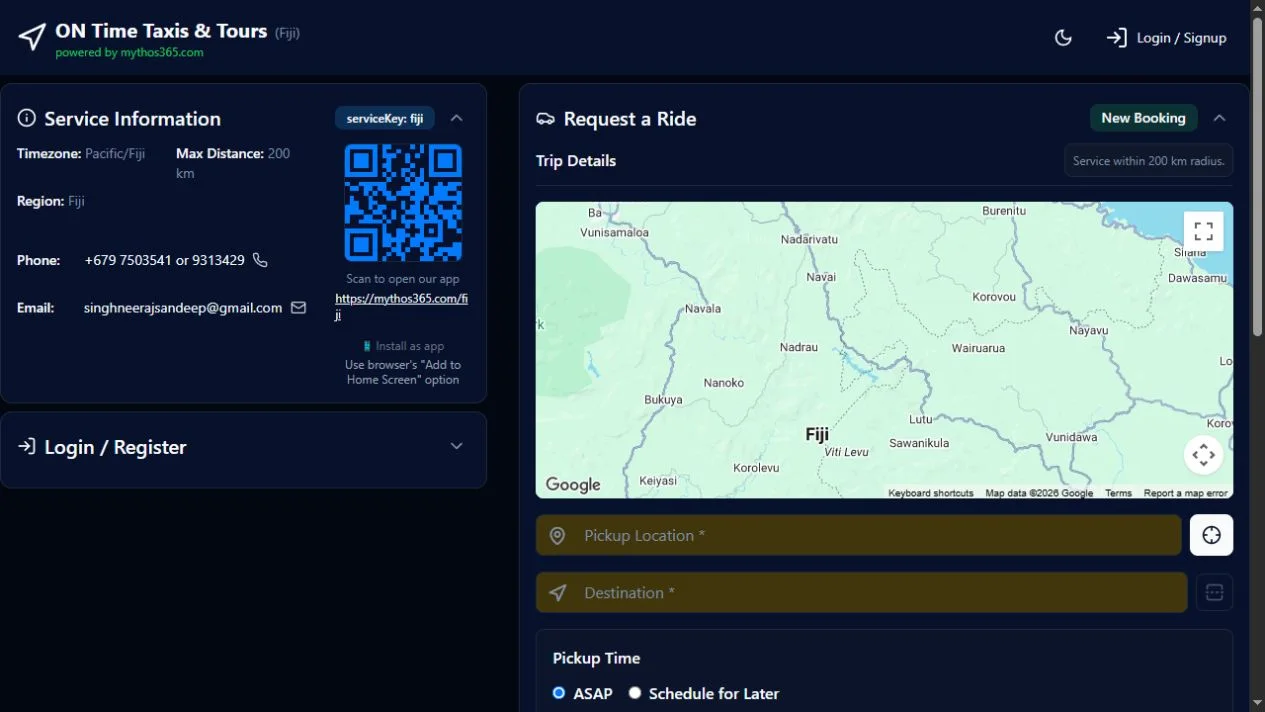The height and width of the screenshot is (712, 1265).
Task: Click the Google logo on the map
Action: (573, 485)
